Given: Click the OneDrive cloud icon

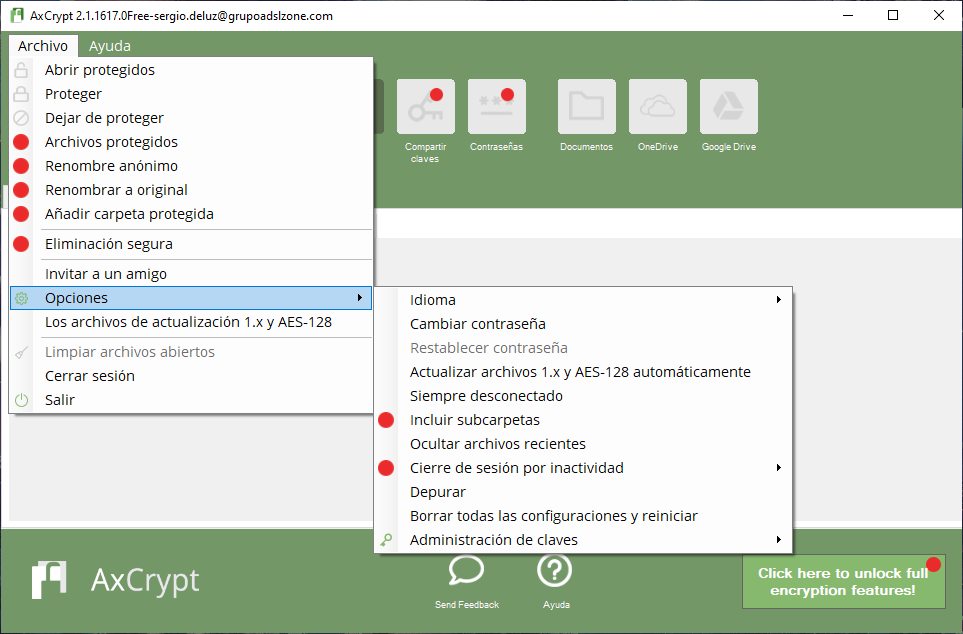Looking at the screenshot, I should (x=657, y=107).
